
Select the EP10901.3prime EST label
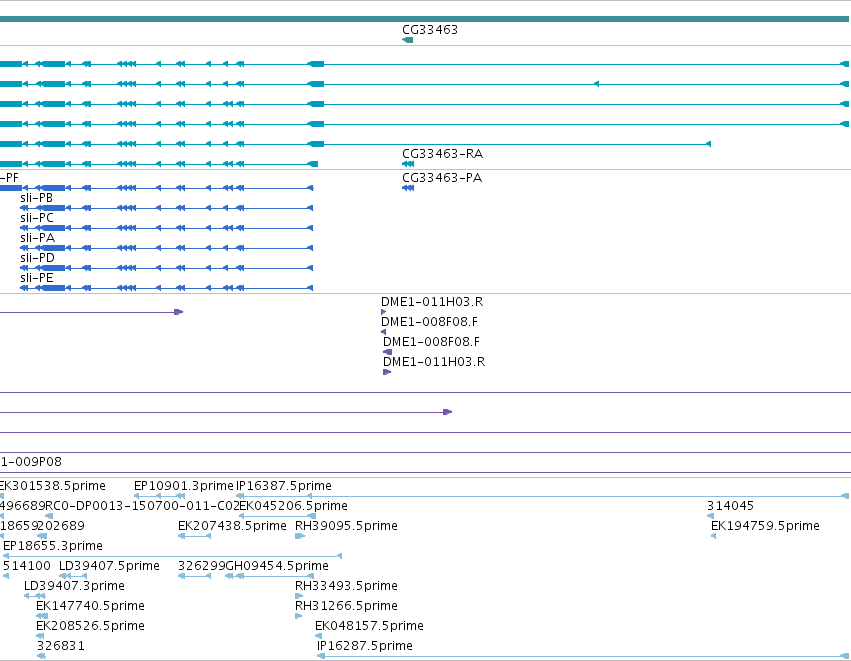[x=183, y=486]
